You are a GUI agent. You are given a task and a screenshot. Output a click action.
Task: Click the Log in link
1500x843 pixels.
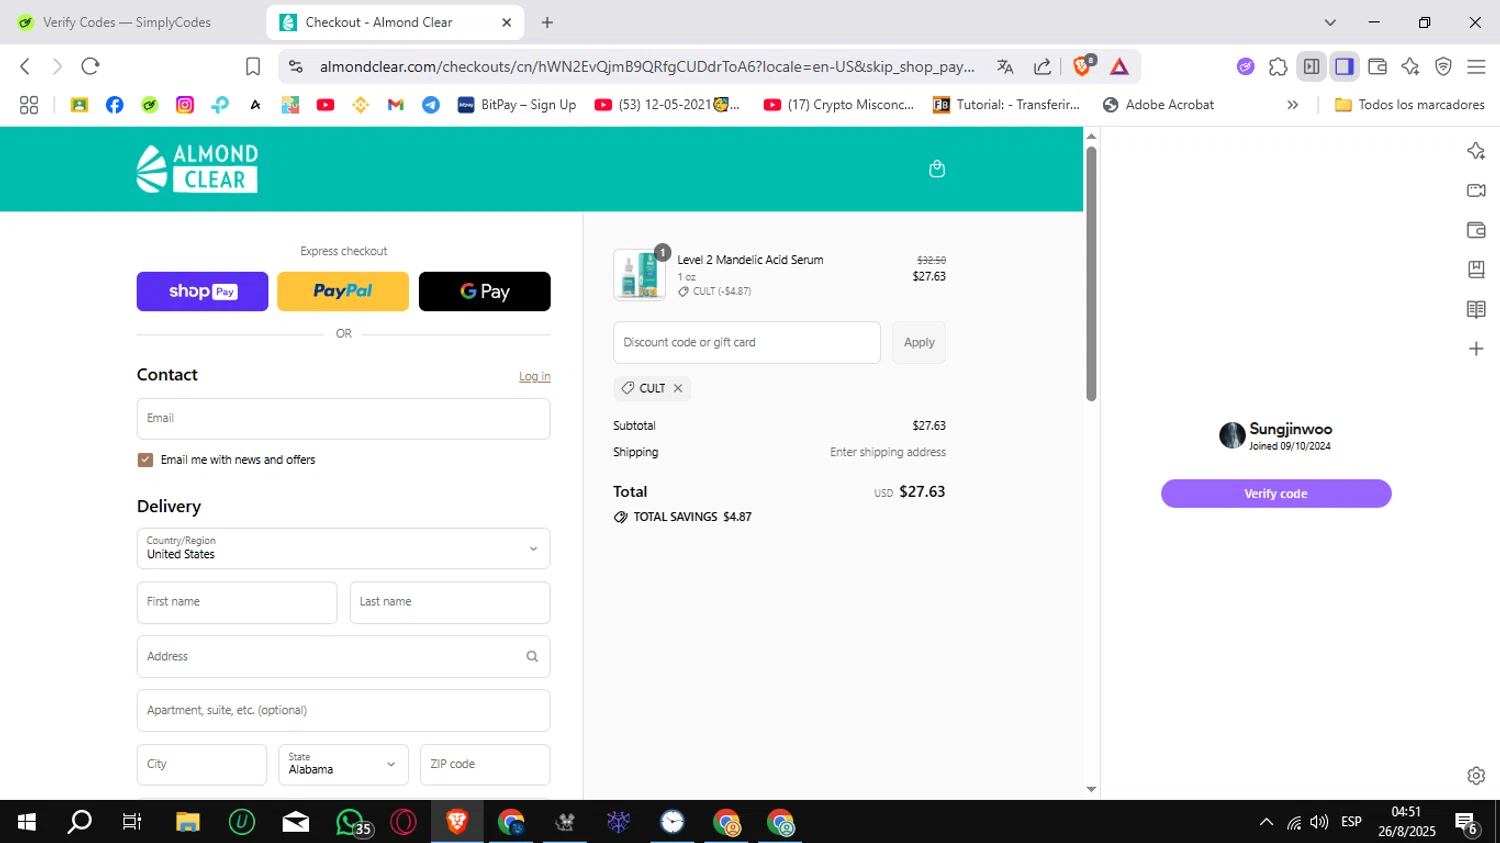point(535,377)
